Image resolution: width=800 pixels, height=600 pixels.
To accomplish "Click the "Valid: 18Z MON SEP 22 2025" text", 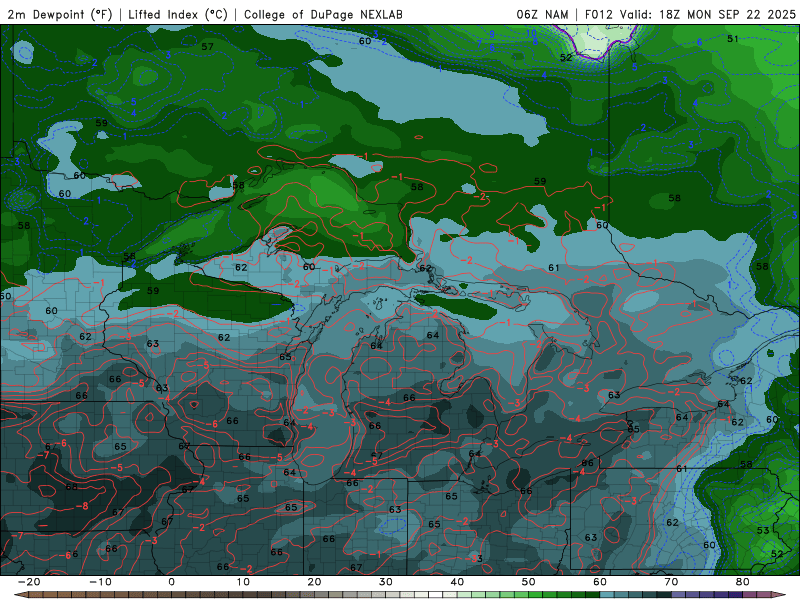I will tap(708, 14).
